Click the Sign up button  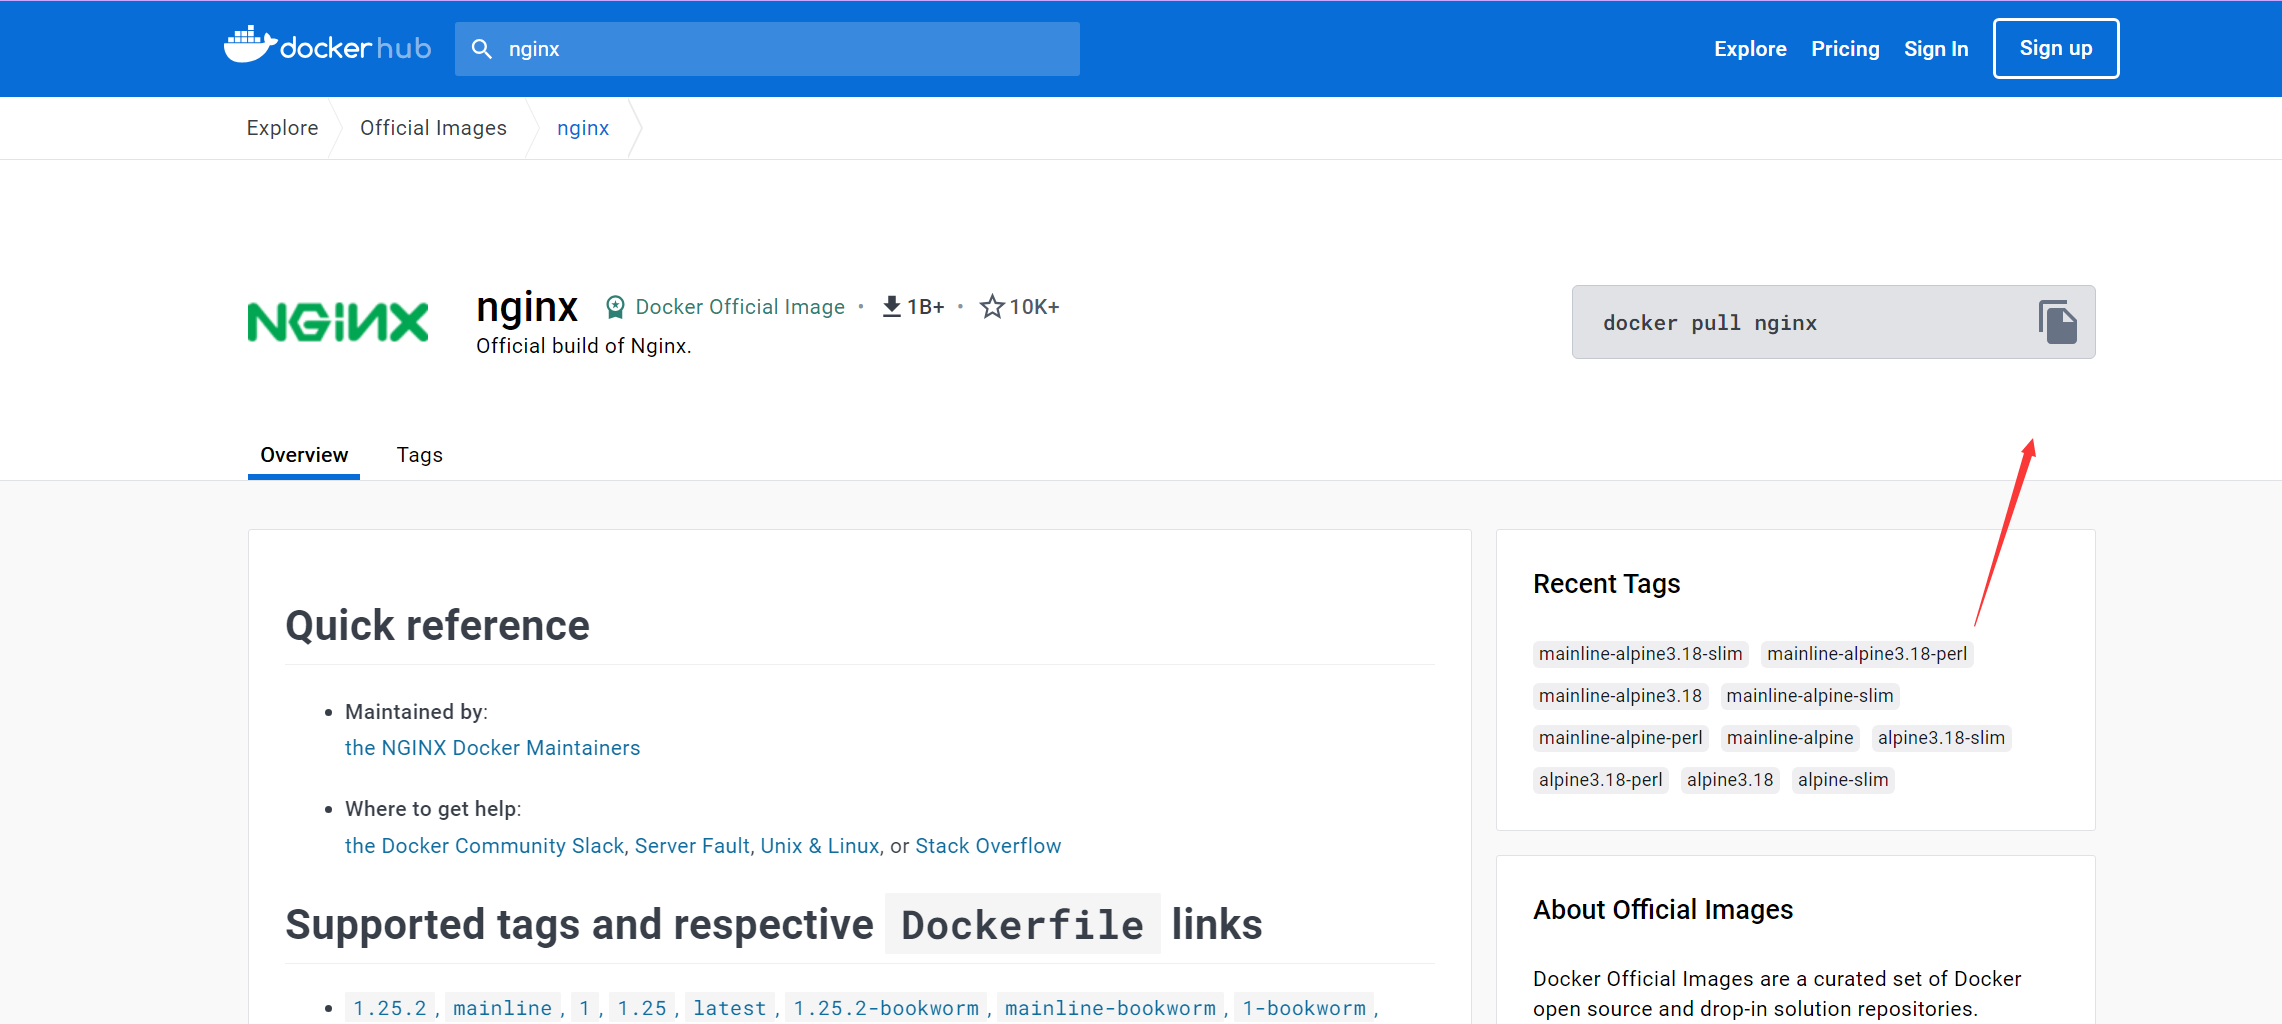pyautogui.click(x=2056, y=48)
